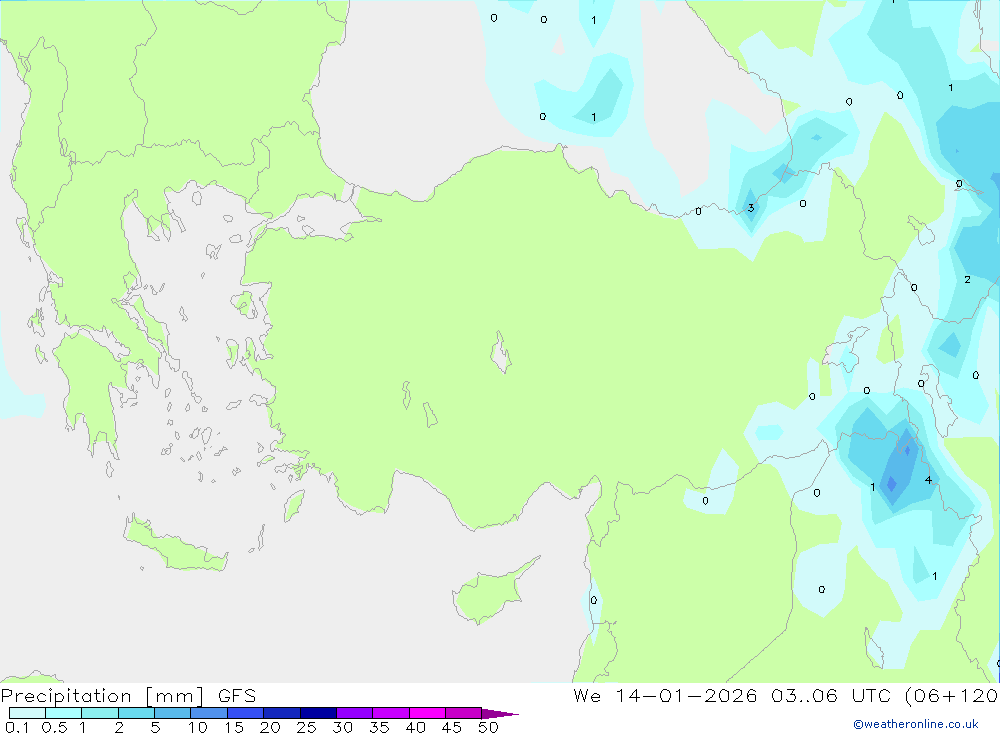Viewport: 1000px width, 733px height.
Task: Click the above-50 arrow tip of the legend
Action: 500,714
